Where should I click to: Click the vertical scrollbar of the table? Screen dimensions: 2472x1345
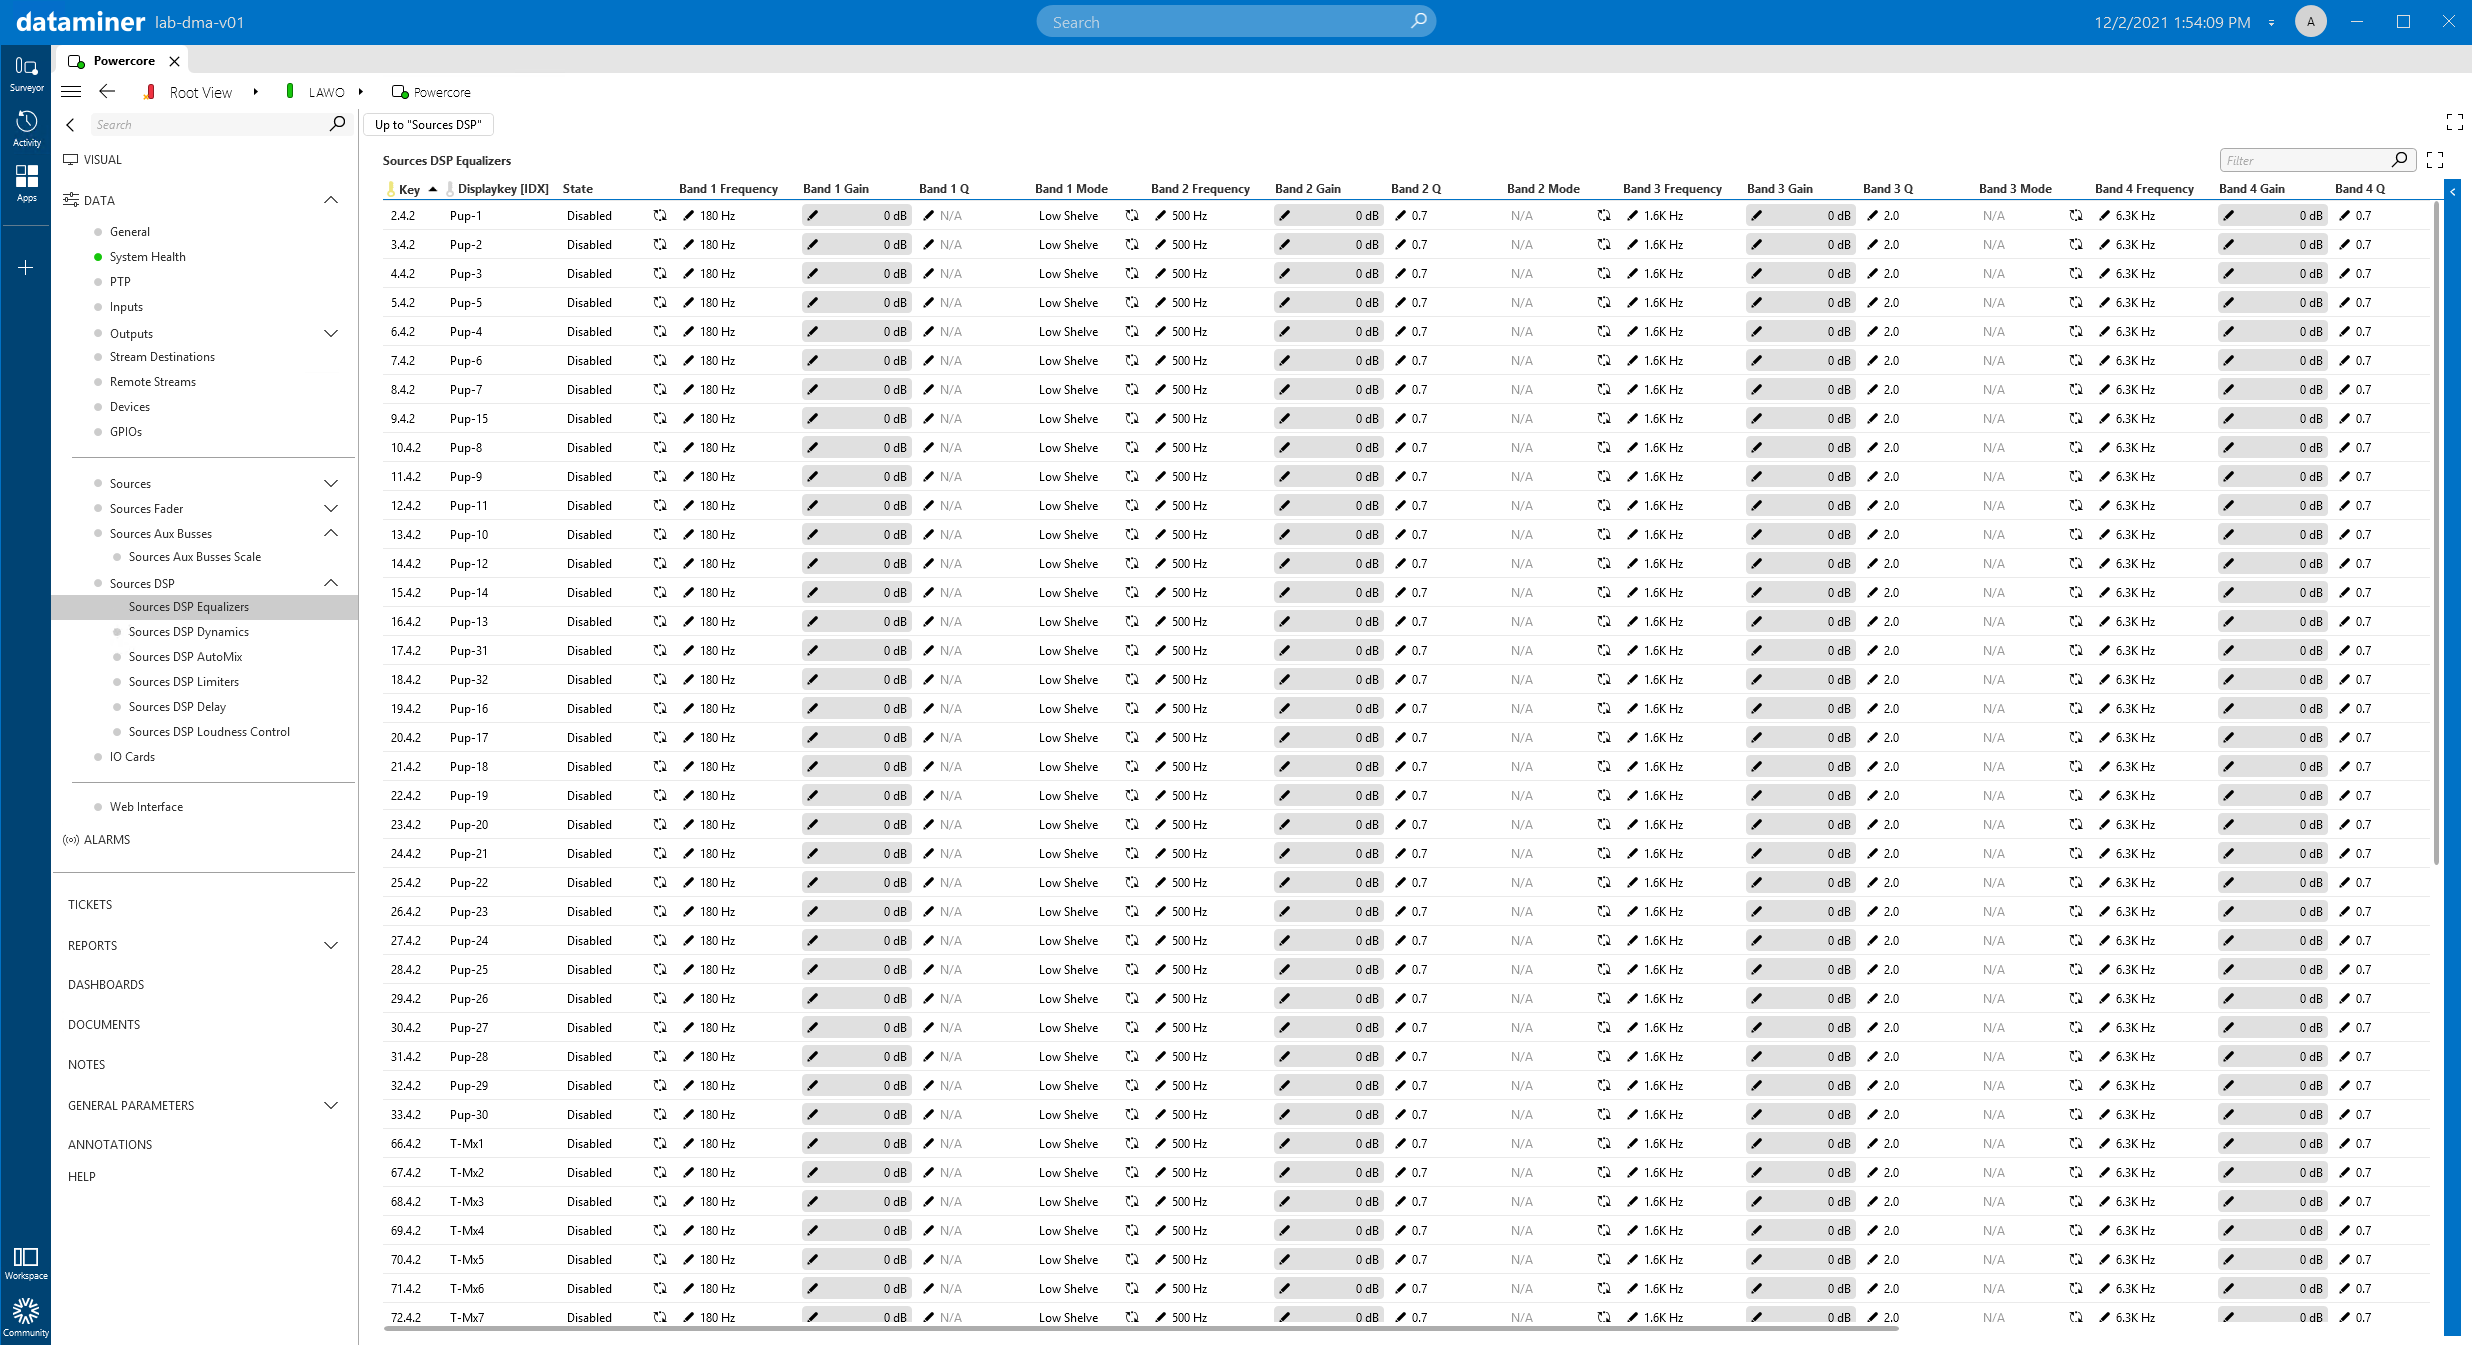(2436, 532)
